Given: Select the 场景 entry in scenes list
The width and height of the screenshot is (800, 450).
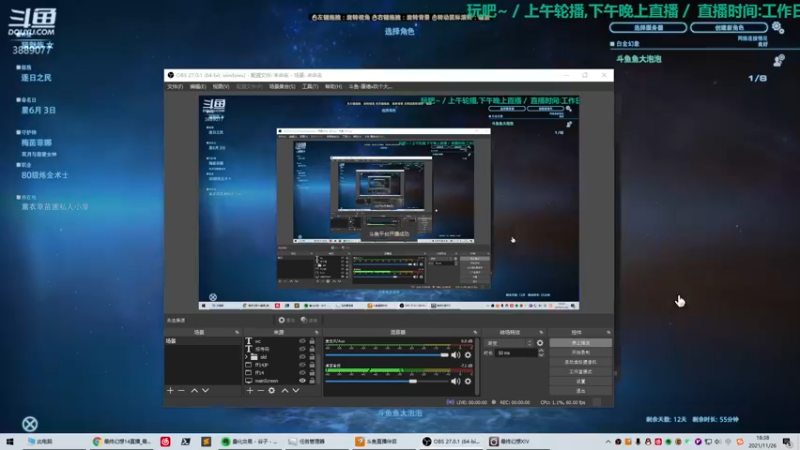Looking at the screenshot, I should pos(203,341).
